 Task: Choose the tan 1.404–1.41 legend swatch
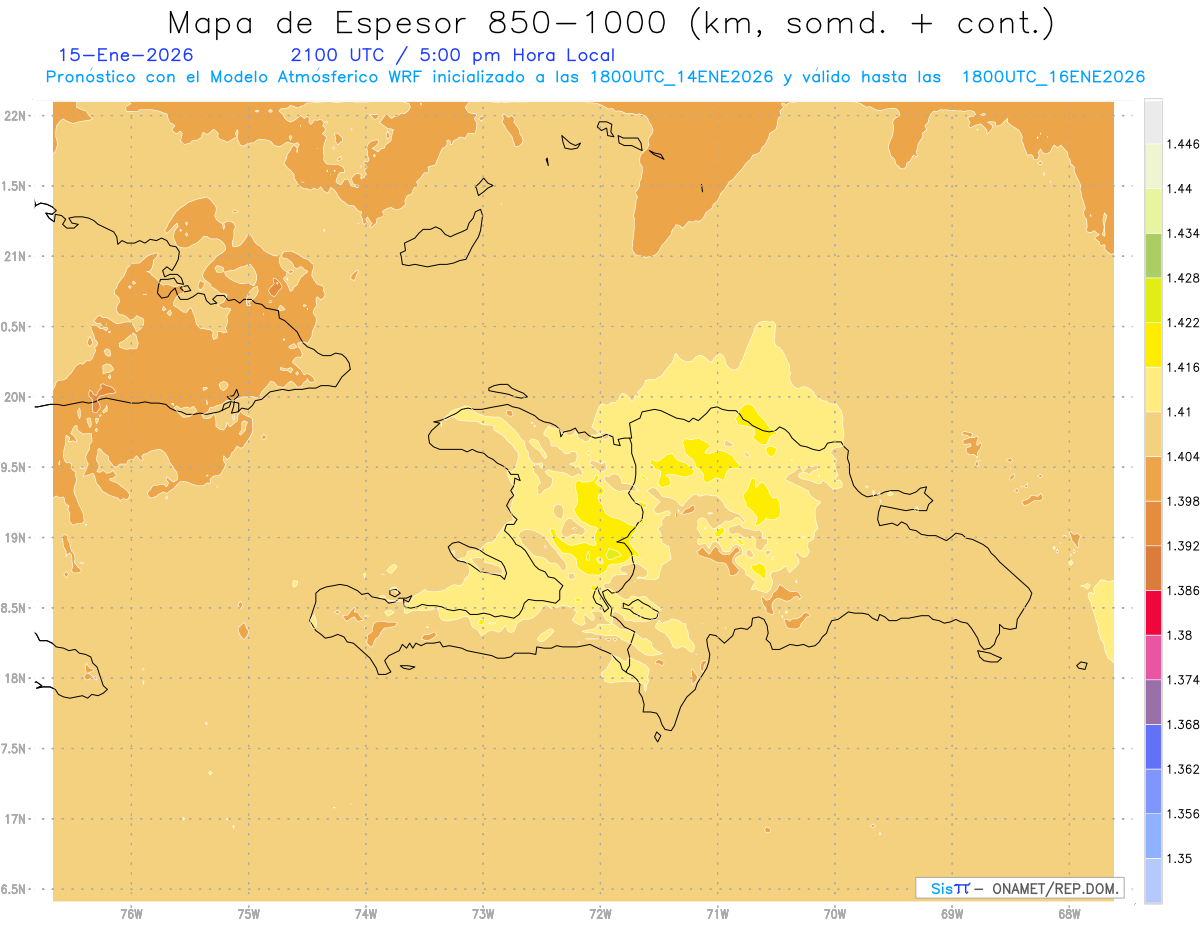coord(1153,434)
